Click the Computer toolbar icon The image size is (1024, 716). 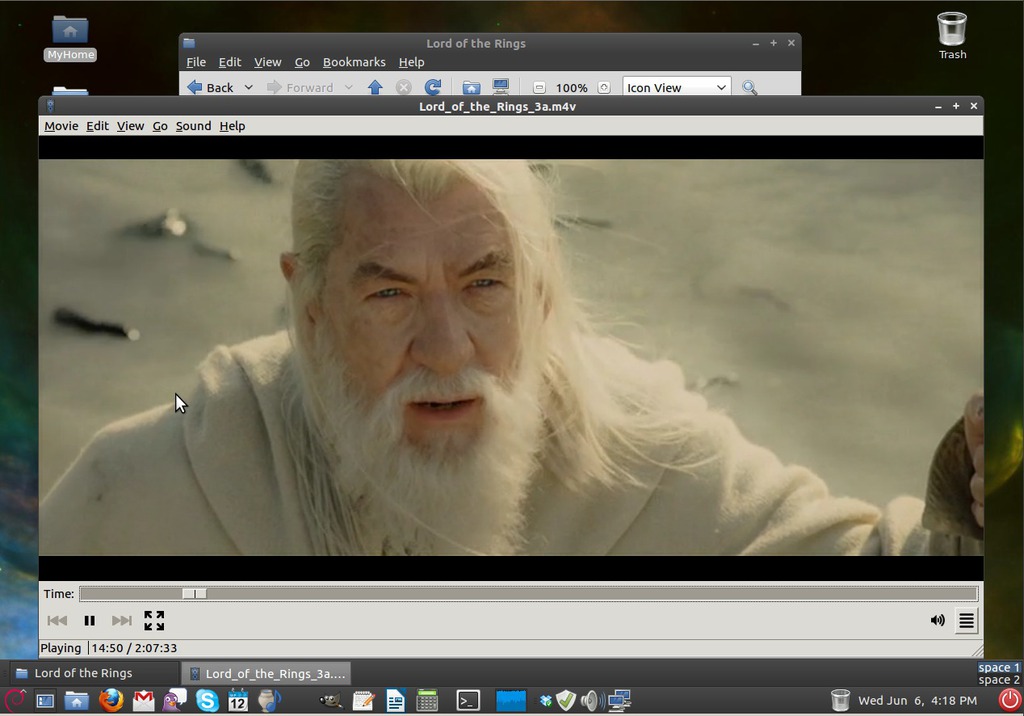click(501, 88)
